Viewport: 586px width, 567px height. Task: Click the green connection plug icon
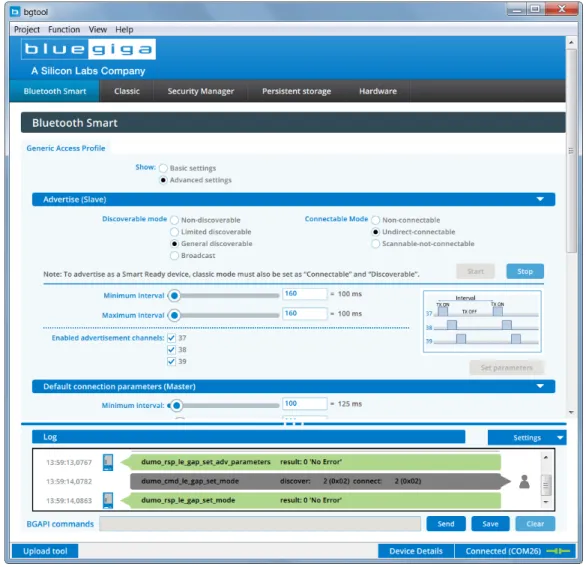pyautogui.click(x=558, y=551)
